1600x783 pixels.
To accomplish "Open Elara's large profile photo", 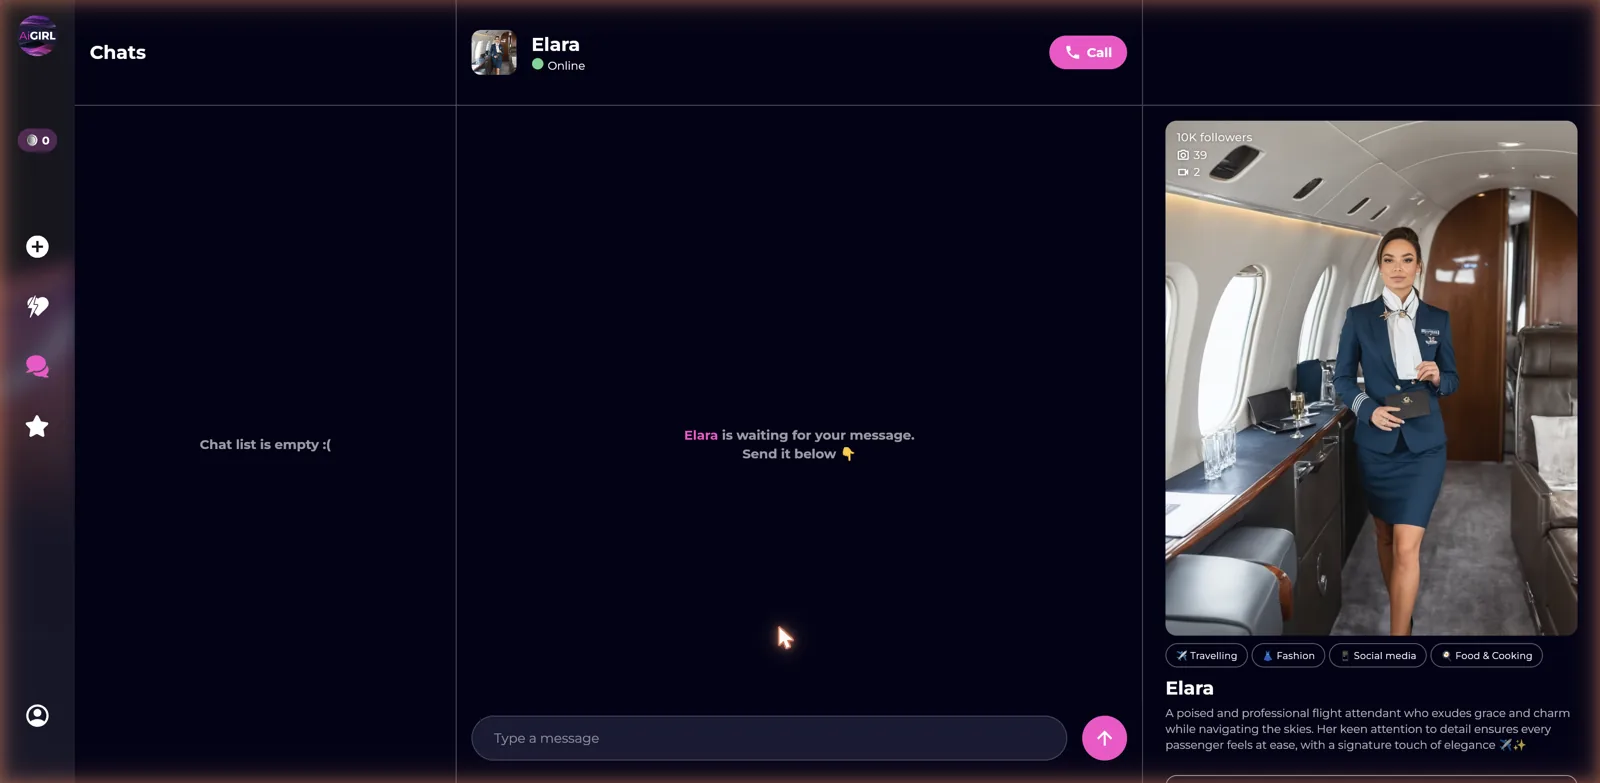I will click(1371, 378).
